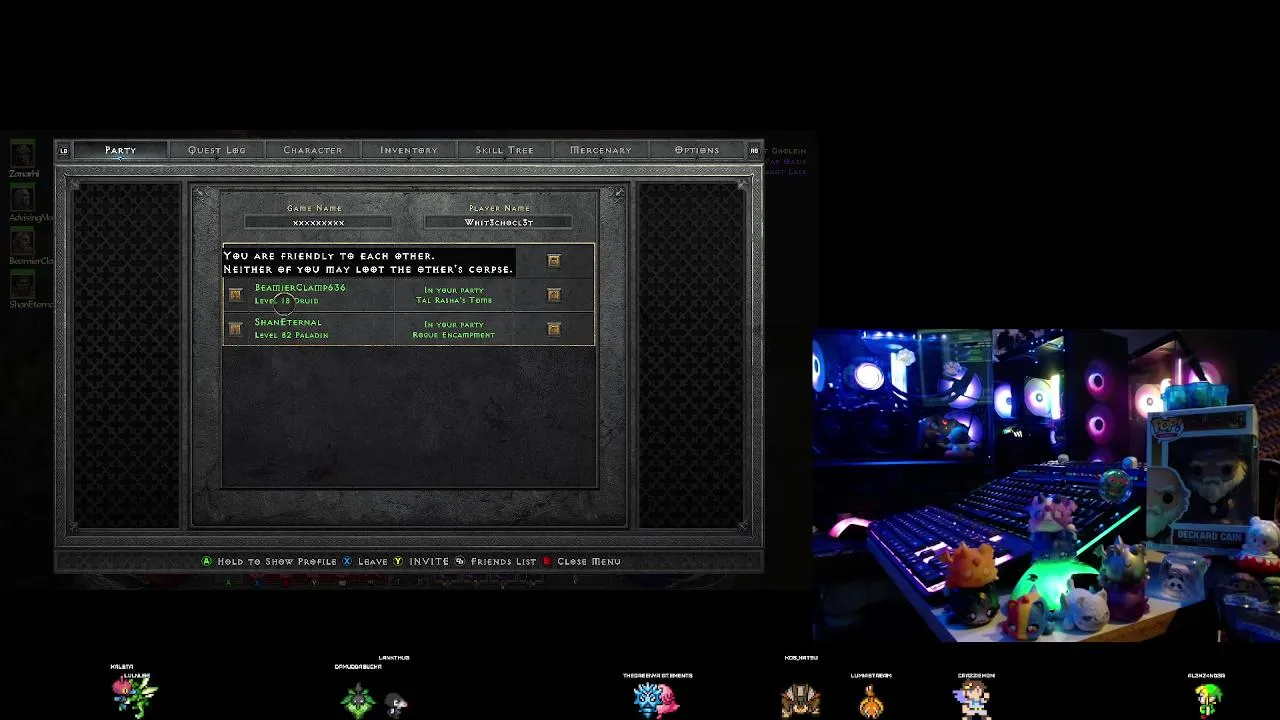Open the Character tab
1280x720 pixels.
pyautogui.click(x=313, y=150)
